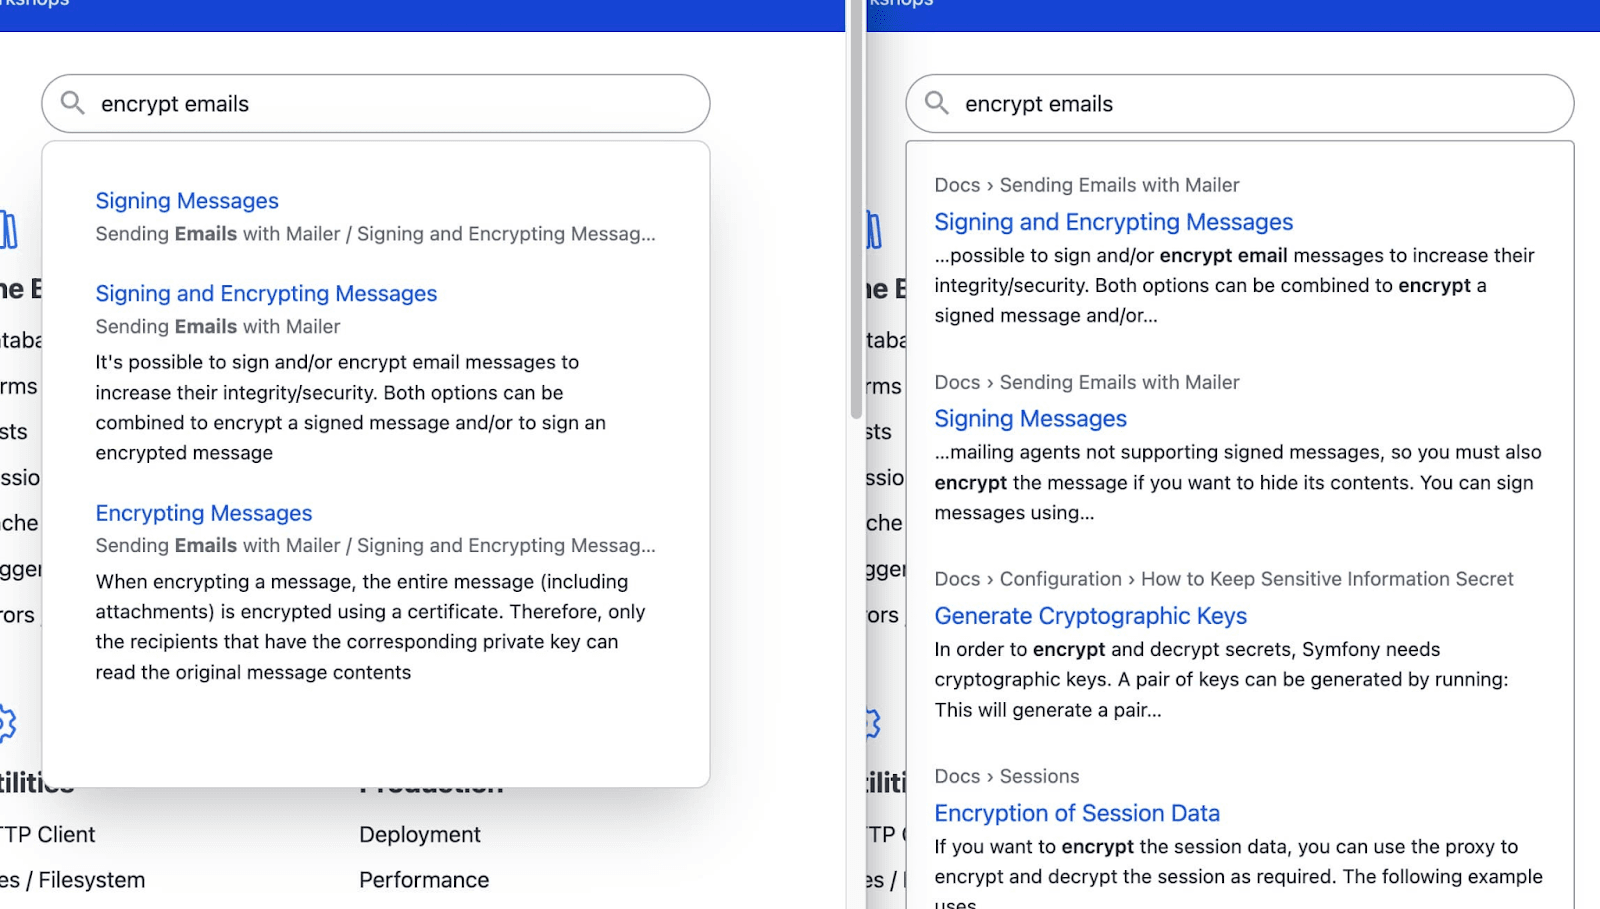Open 'Signing and Encrypting Messages' in right results

coord(1113,222)
